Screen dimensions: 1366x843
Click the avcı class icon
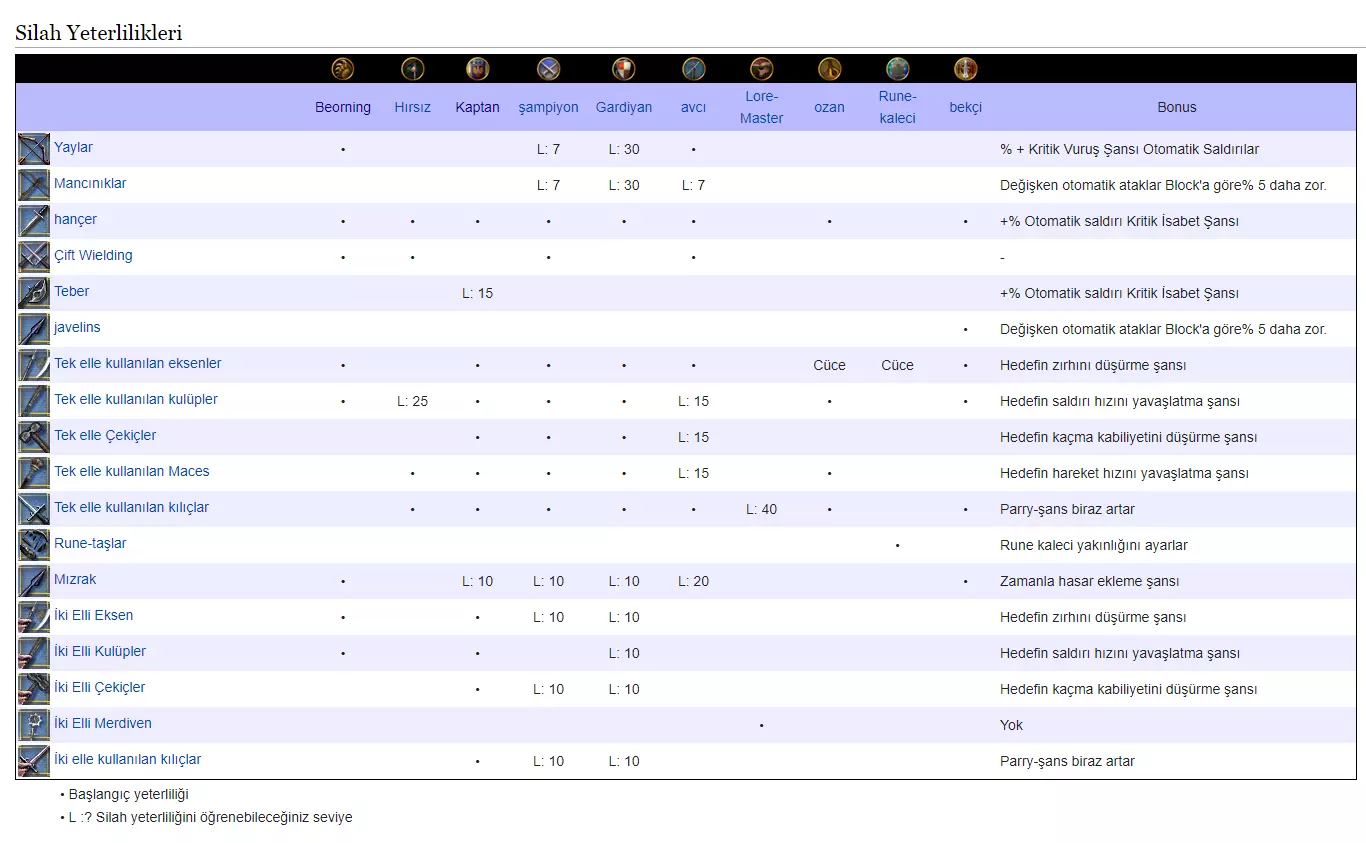694,69
